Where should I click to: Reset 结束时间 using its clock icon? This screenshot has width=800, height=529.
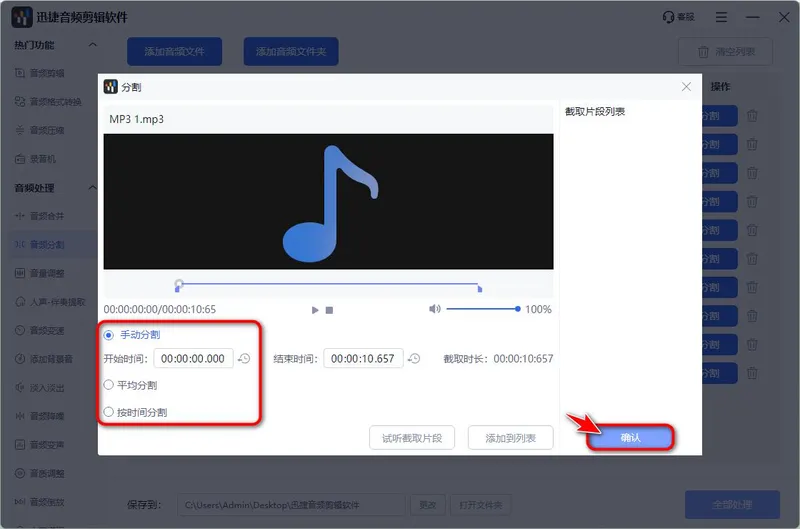coord(414,359)
